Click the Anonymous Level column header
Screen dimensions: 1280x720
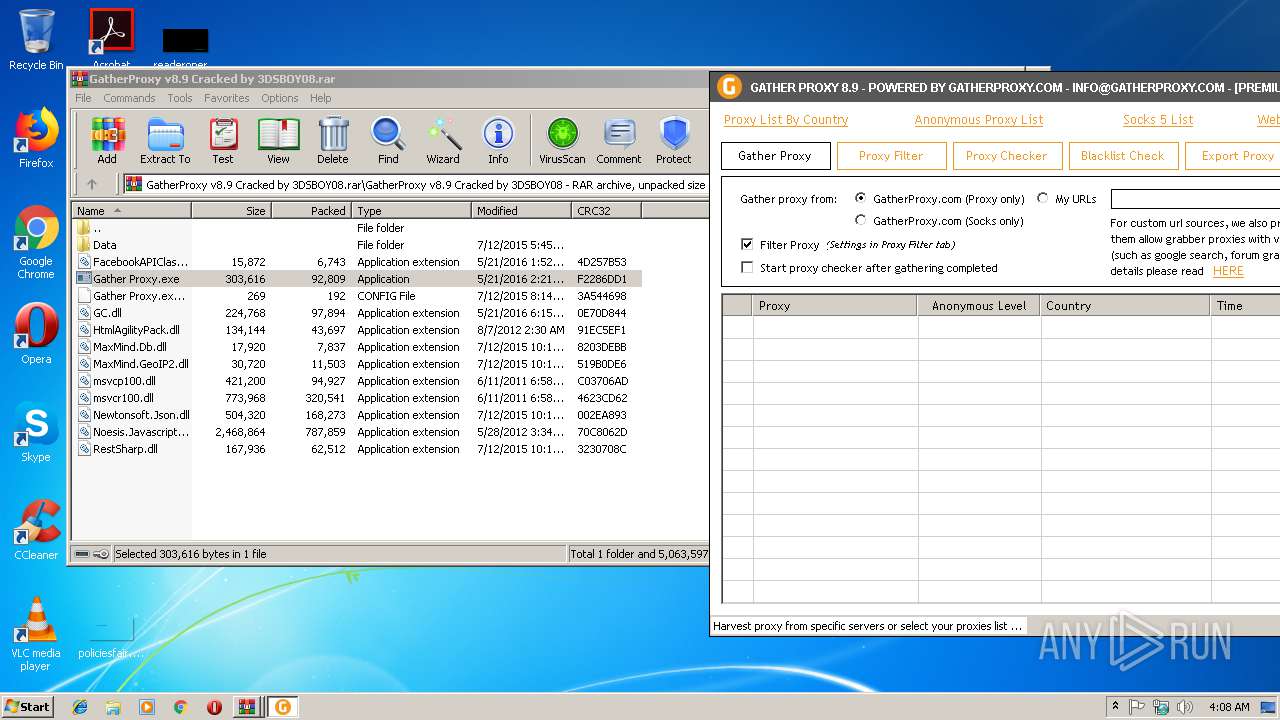coord(979,306)
